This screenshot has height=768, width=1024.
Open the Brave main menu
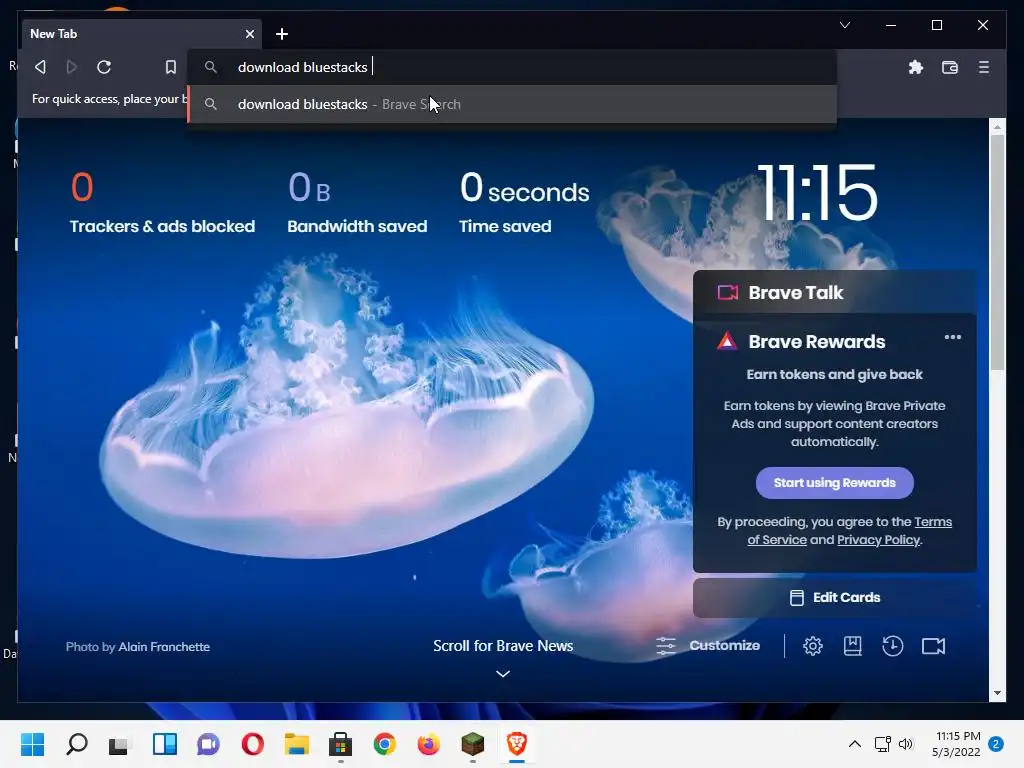984,67
